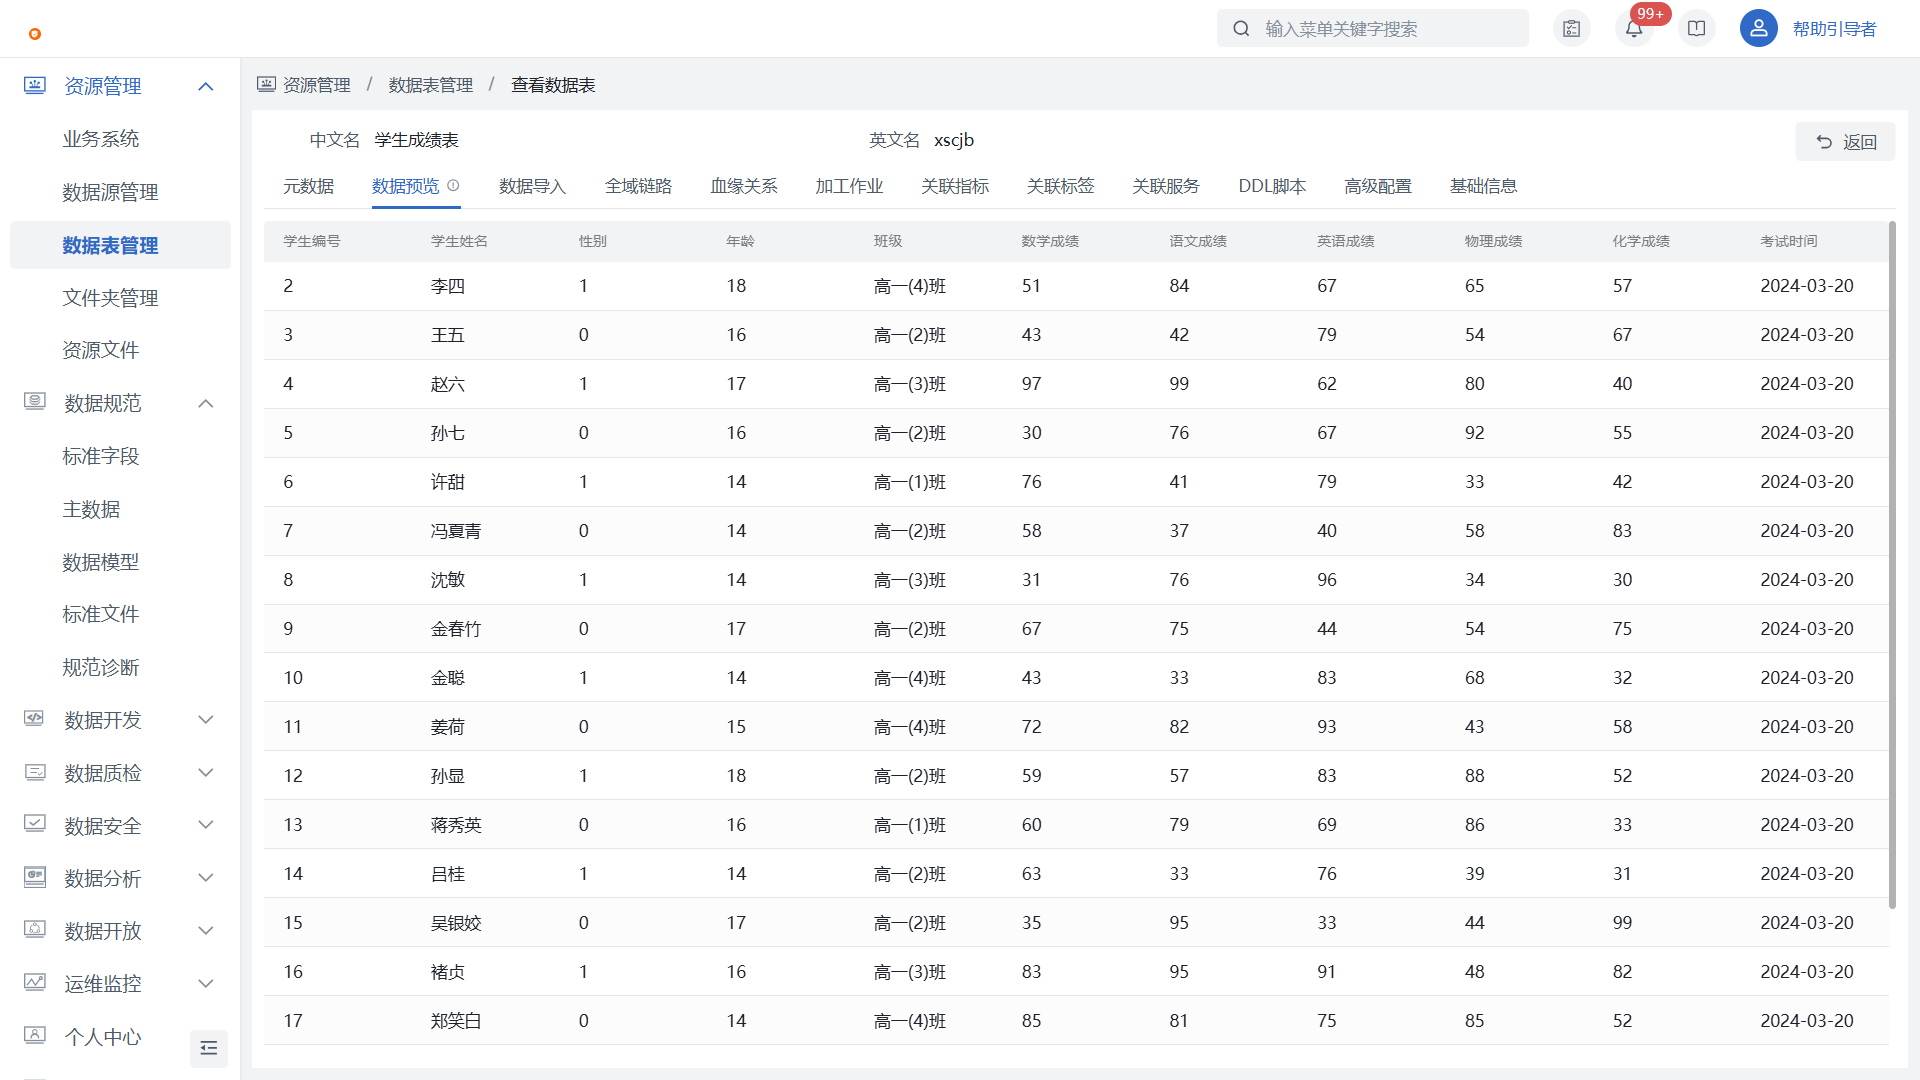Select the 关联指标 tab
This screenshot has height=1080, width=1920.
pos(955,186)
